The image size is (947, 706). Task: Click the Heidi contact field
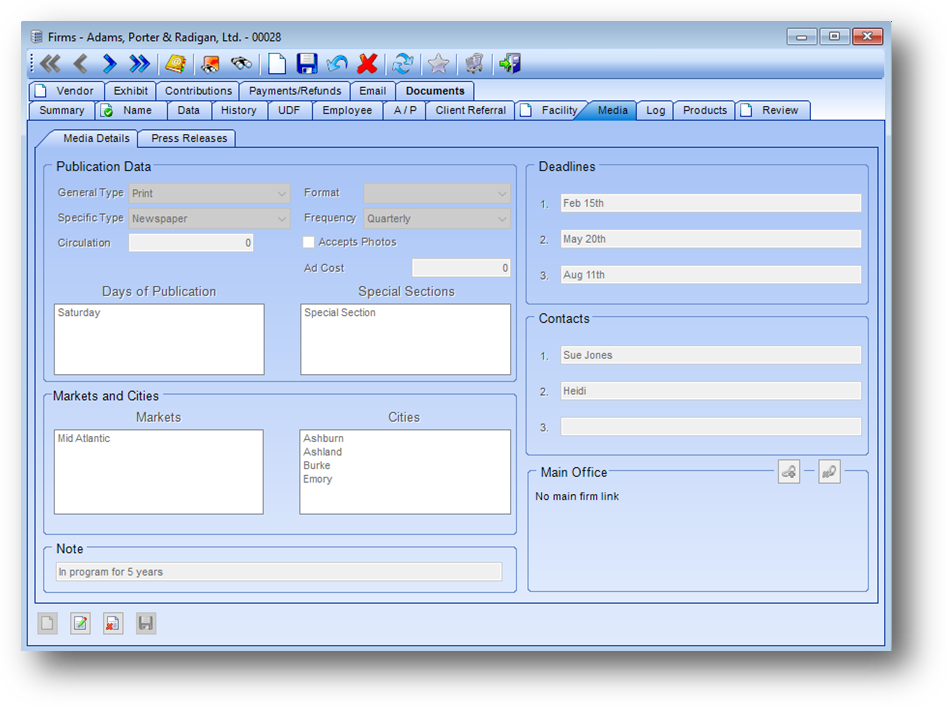click(x=711, y=391)
